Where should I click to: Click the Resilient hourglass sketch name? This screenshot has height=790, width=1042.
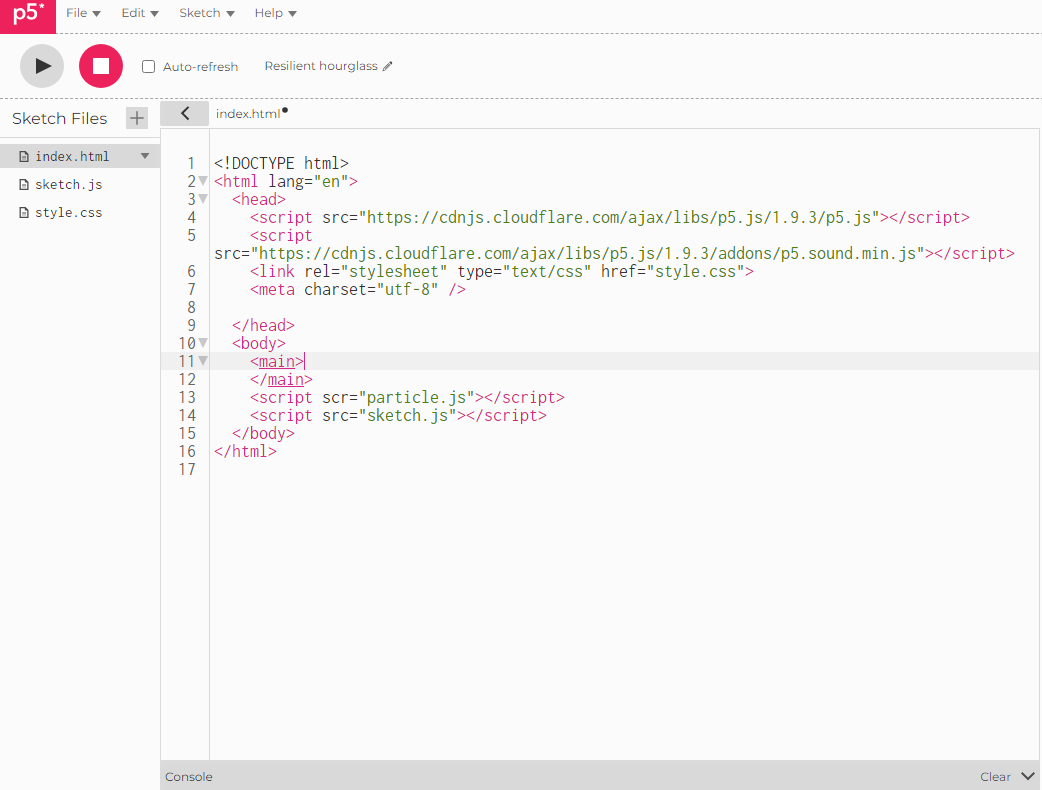pos(321,66)
